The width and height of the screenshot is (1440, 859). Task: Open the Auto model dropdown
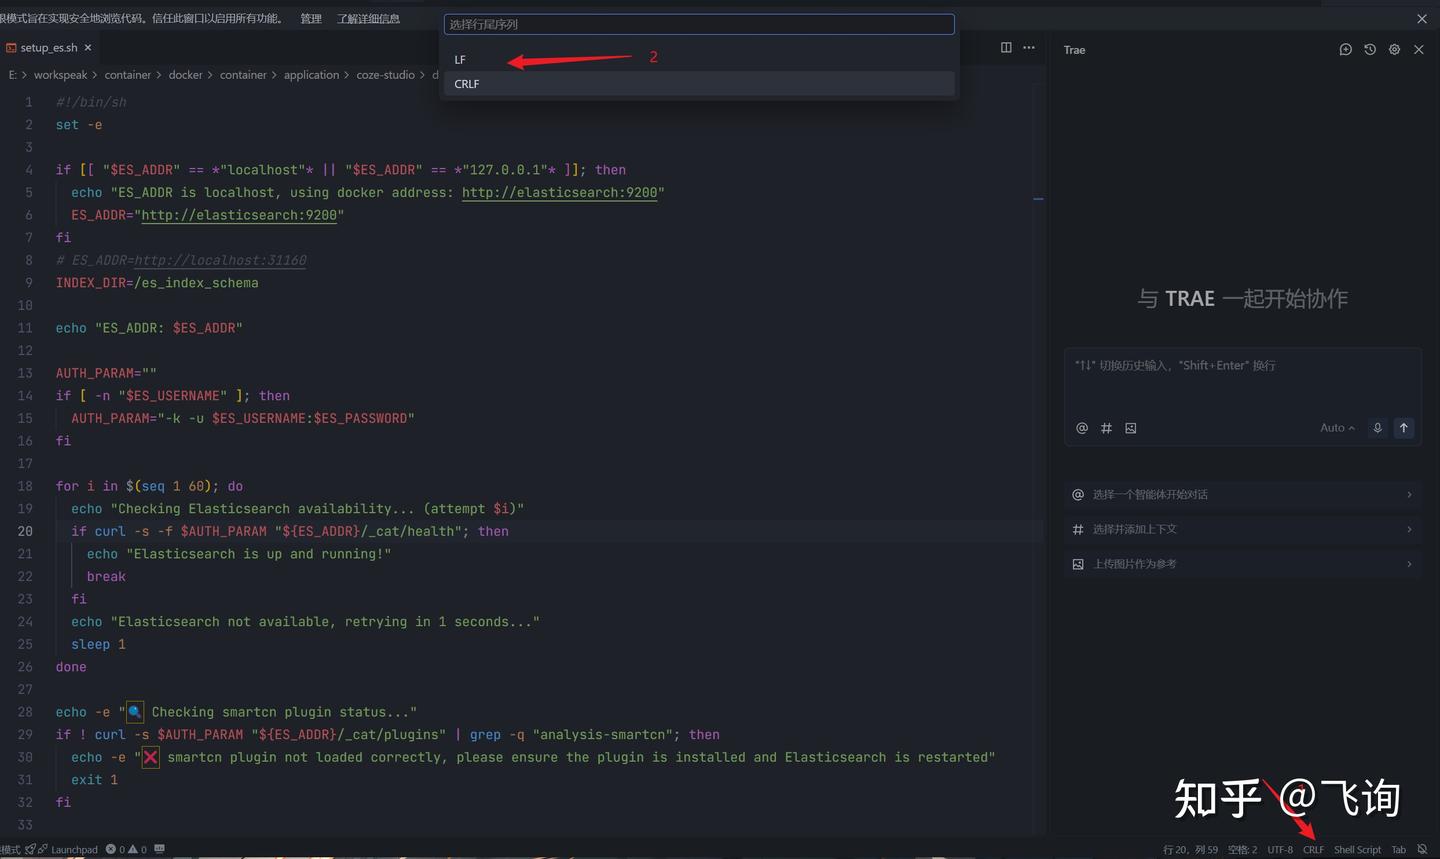click(x=1337, y=428)
